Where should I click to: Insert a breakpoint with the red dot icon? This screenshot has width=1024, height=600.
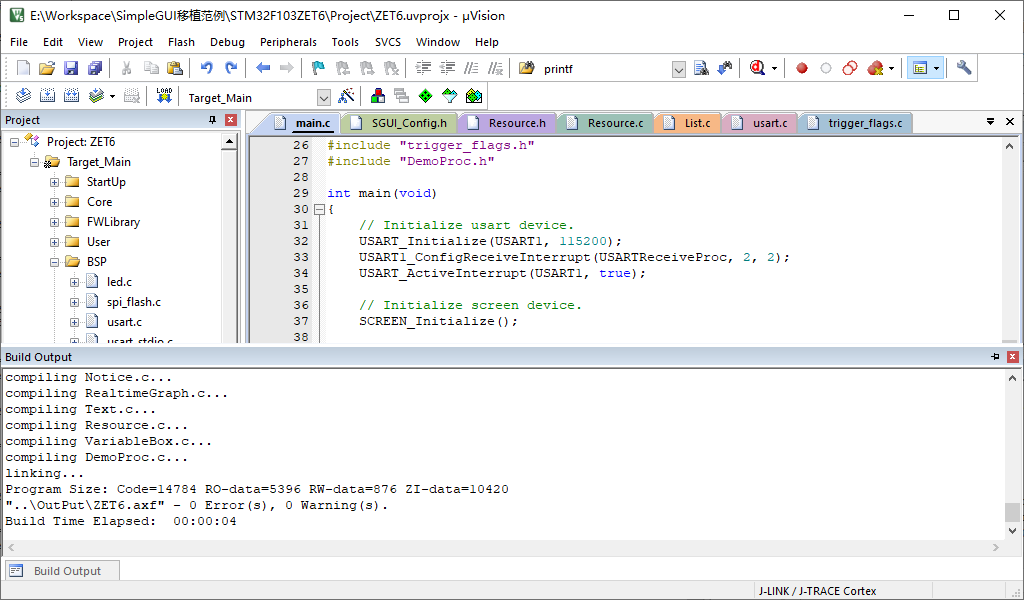point(802,68)
